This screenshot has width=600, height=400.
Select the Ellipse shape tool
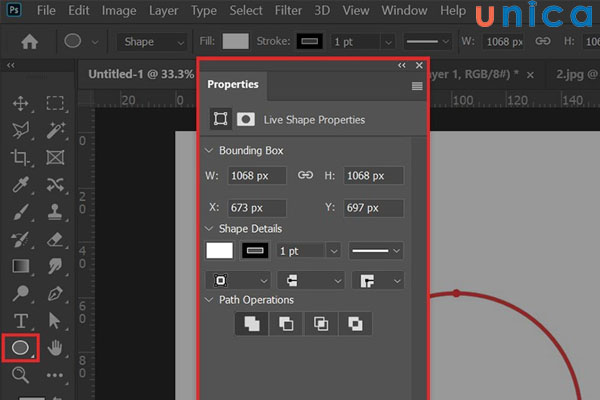(x=21, y=348)
